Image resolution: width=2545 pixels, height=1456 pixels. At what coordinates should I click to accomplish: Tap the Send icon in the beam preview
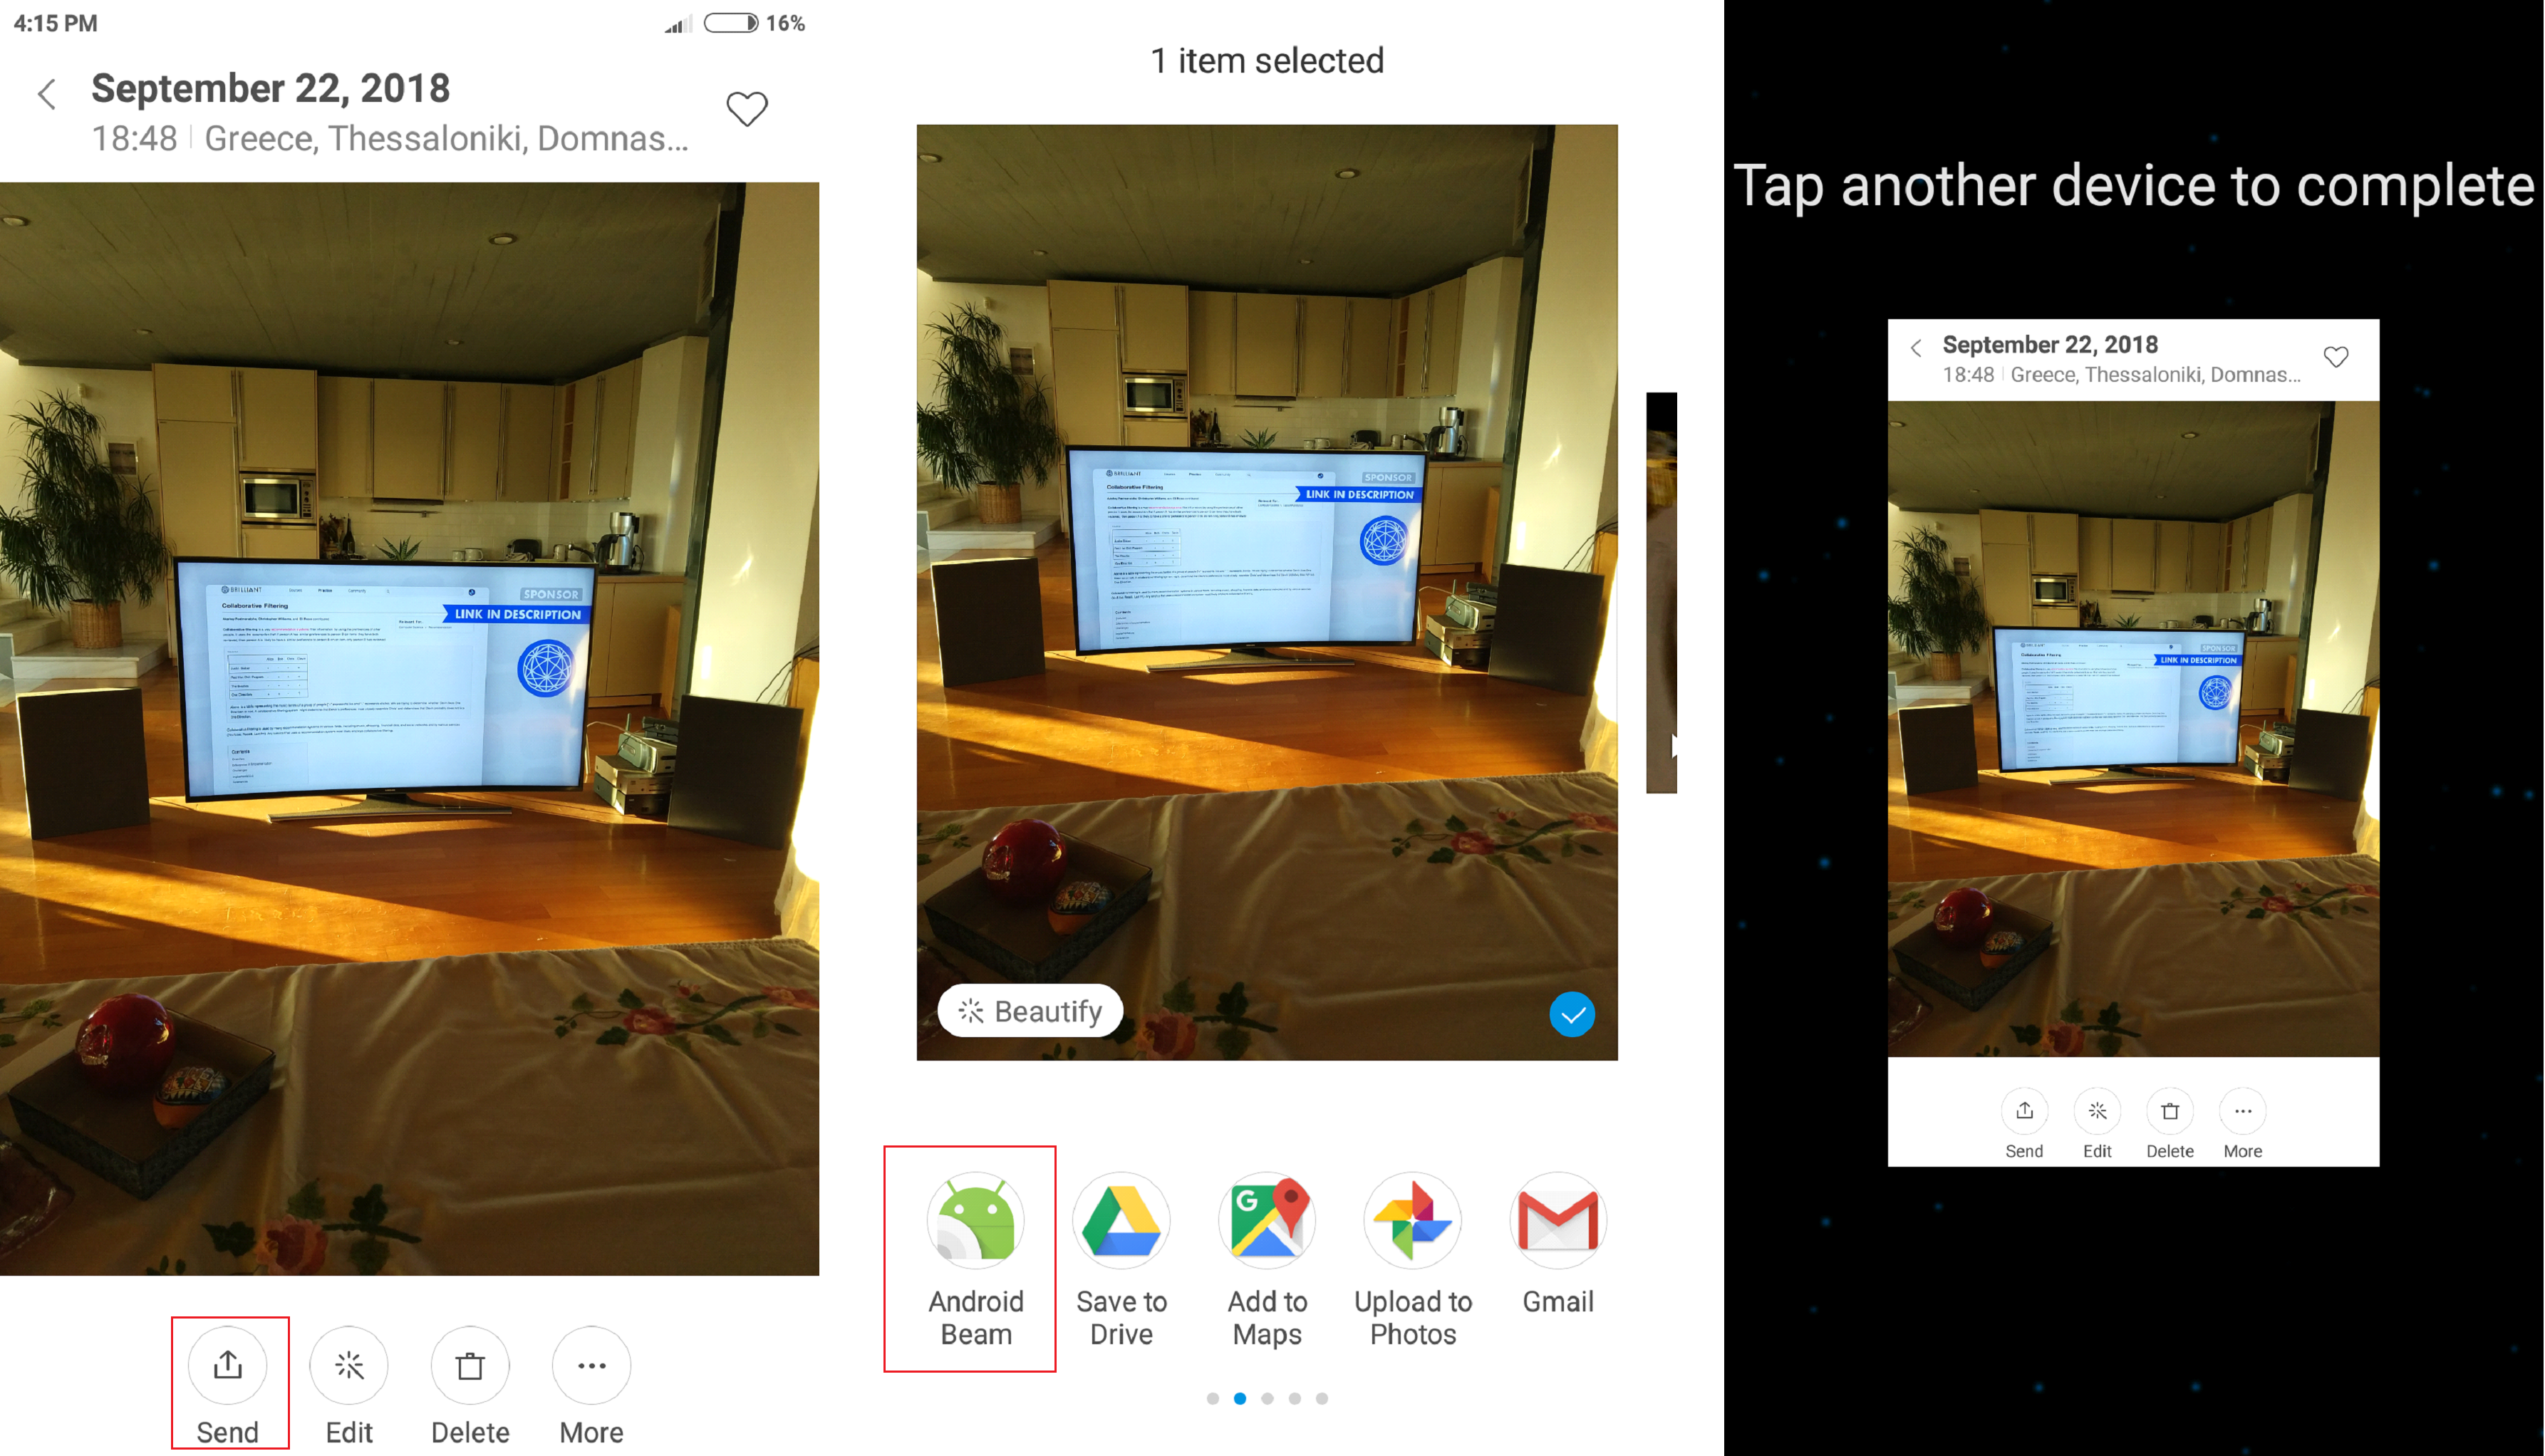(2024, 1111)
